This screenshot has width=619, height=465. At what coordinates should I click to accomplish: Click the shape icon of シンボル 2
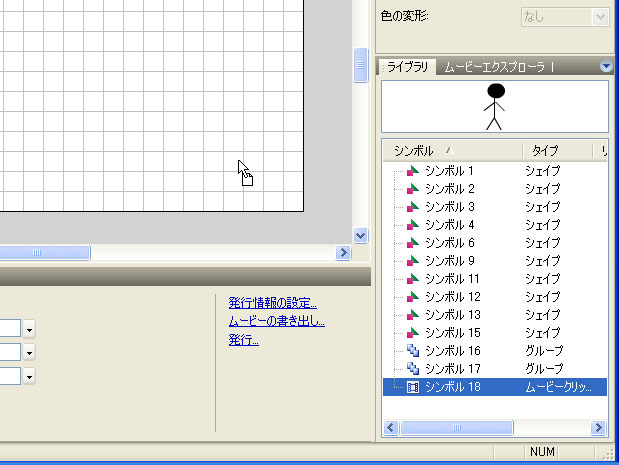tap(413, 189)
